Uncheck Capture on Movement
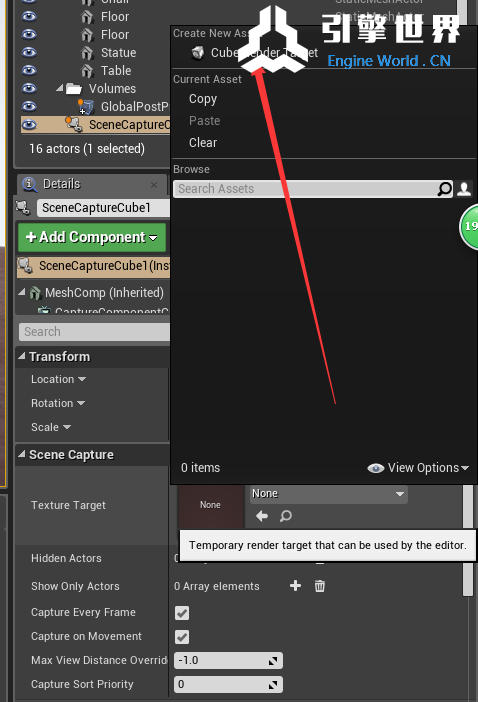The height and width of the screenshot is (702, 478). click(x=182, y=637)
